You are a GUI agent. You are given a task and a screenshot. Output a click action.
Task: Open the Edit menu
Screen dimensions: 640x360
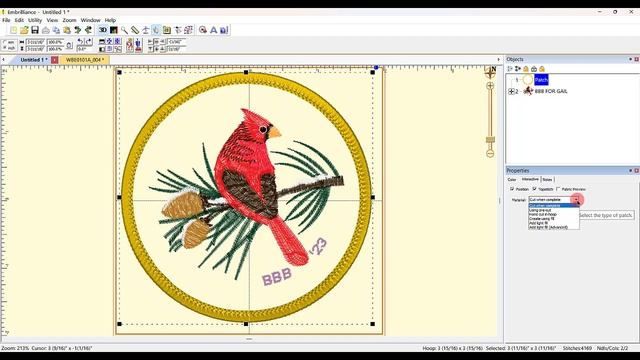click(x=19, y=20)
